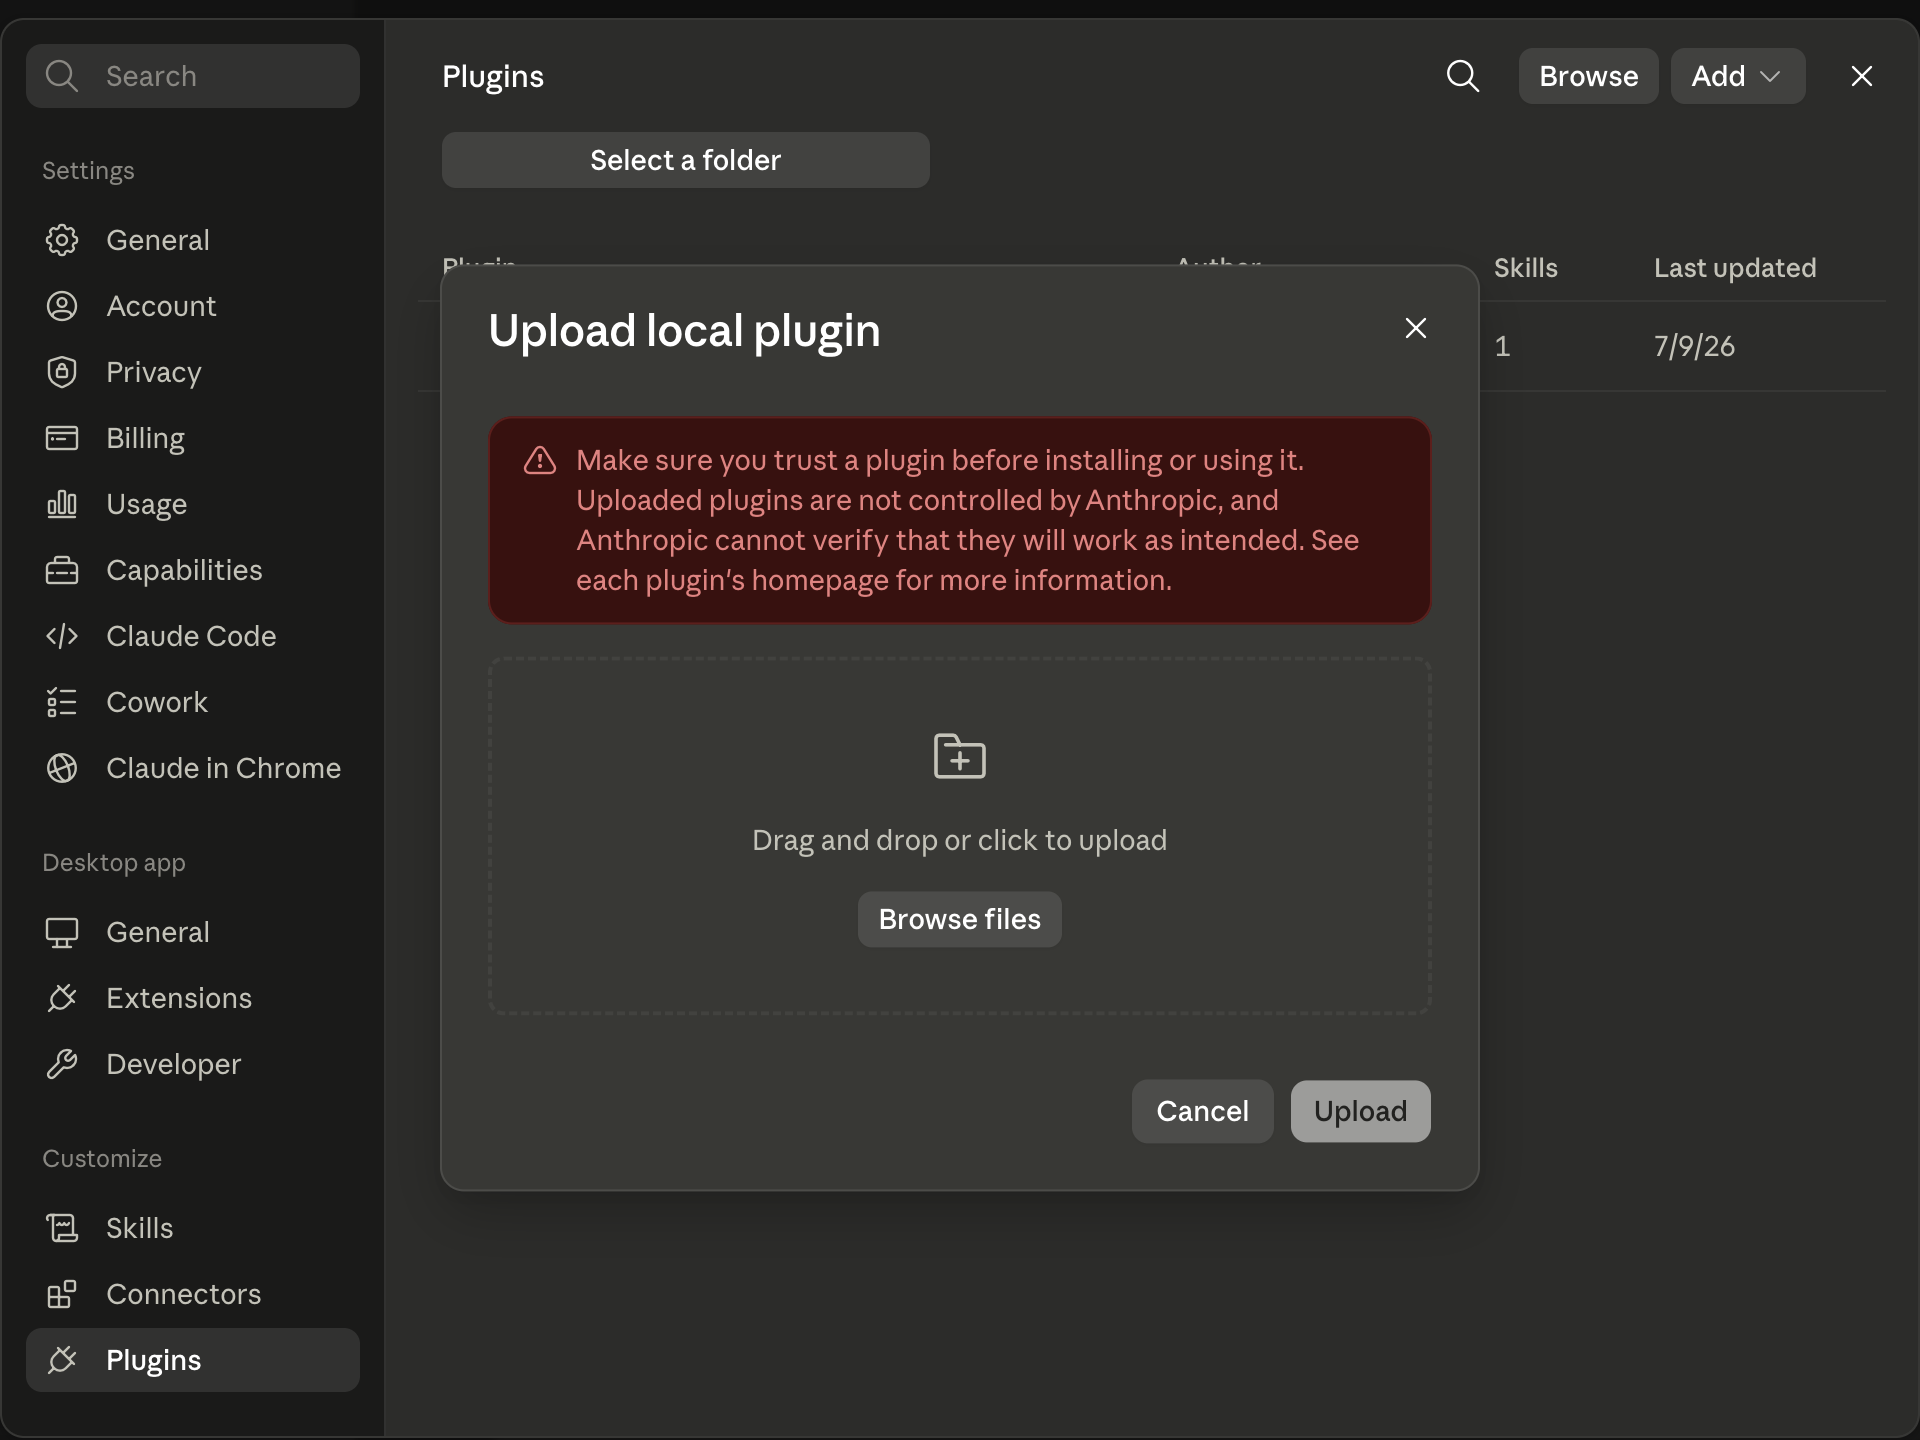The width and height of the screenshot is (1920, 1440).
Task: Click the Account person icon
Action: point(62,306)
